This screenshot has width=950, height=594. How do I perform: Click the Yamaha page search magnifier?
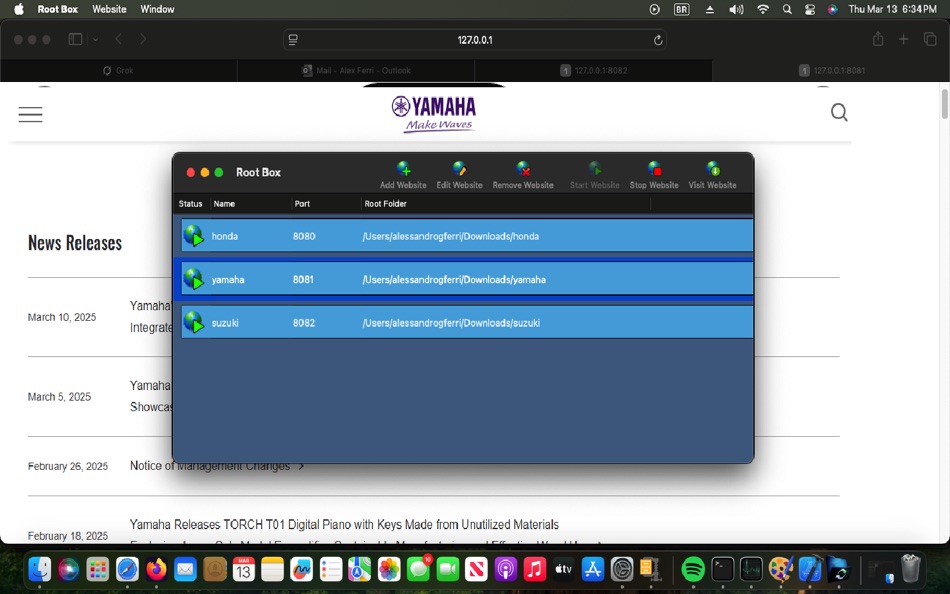tap(839, 112)
